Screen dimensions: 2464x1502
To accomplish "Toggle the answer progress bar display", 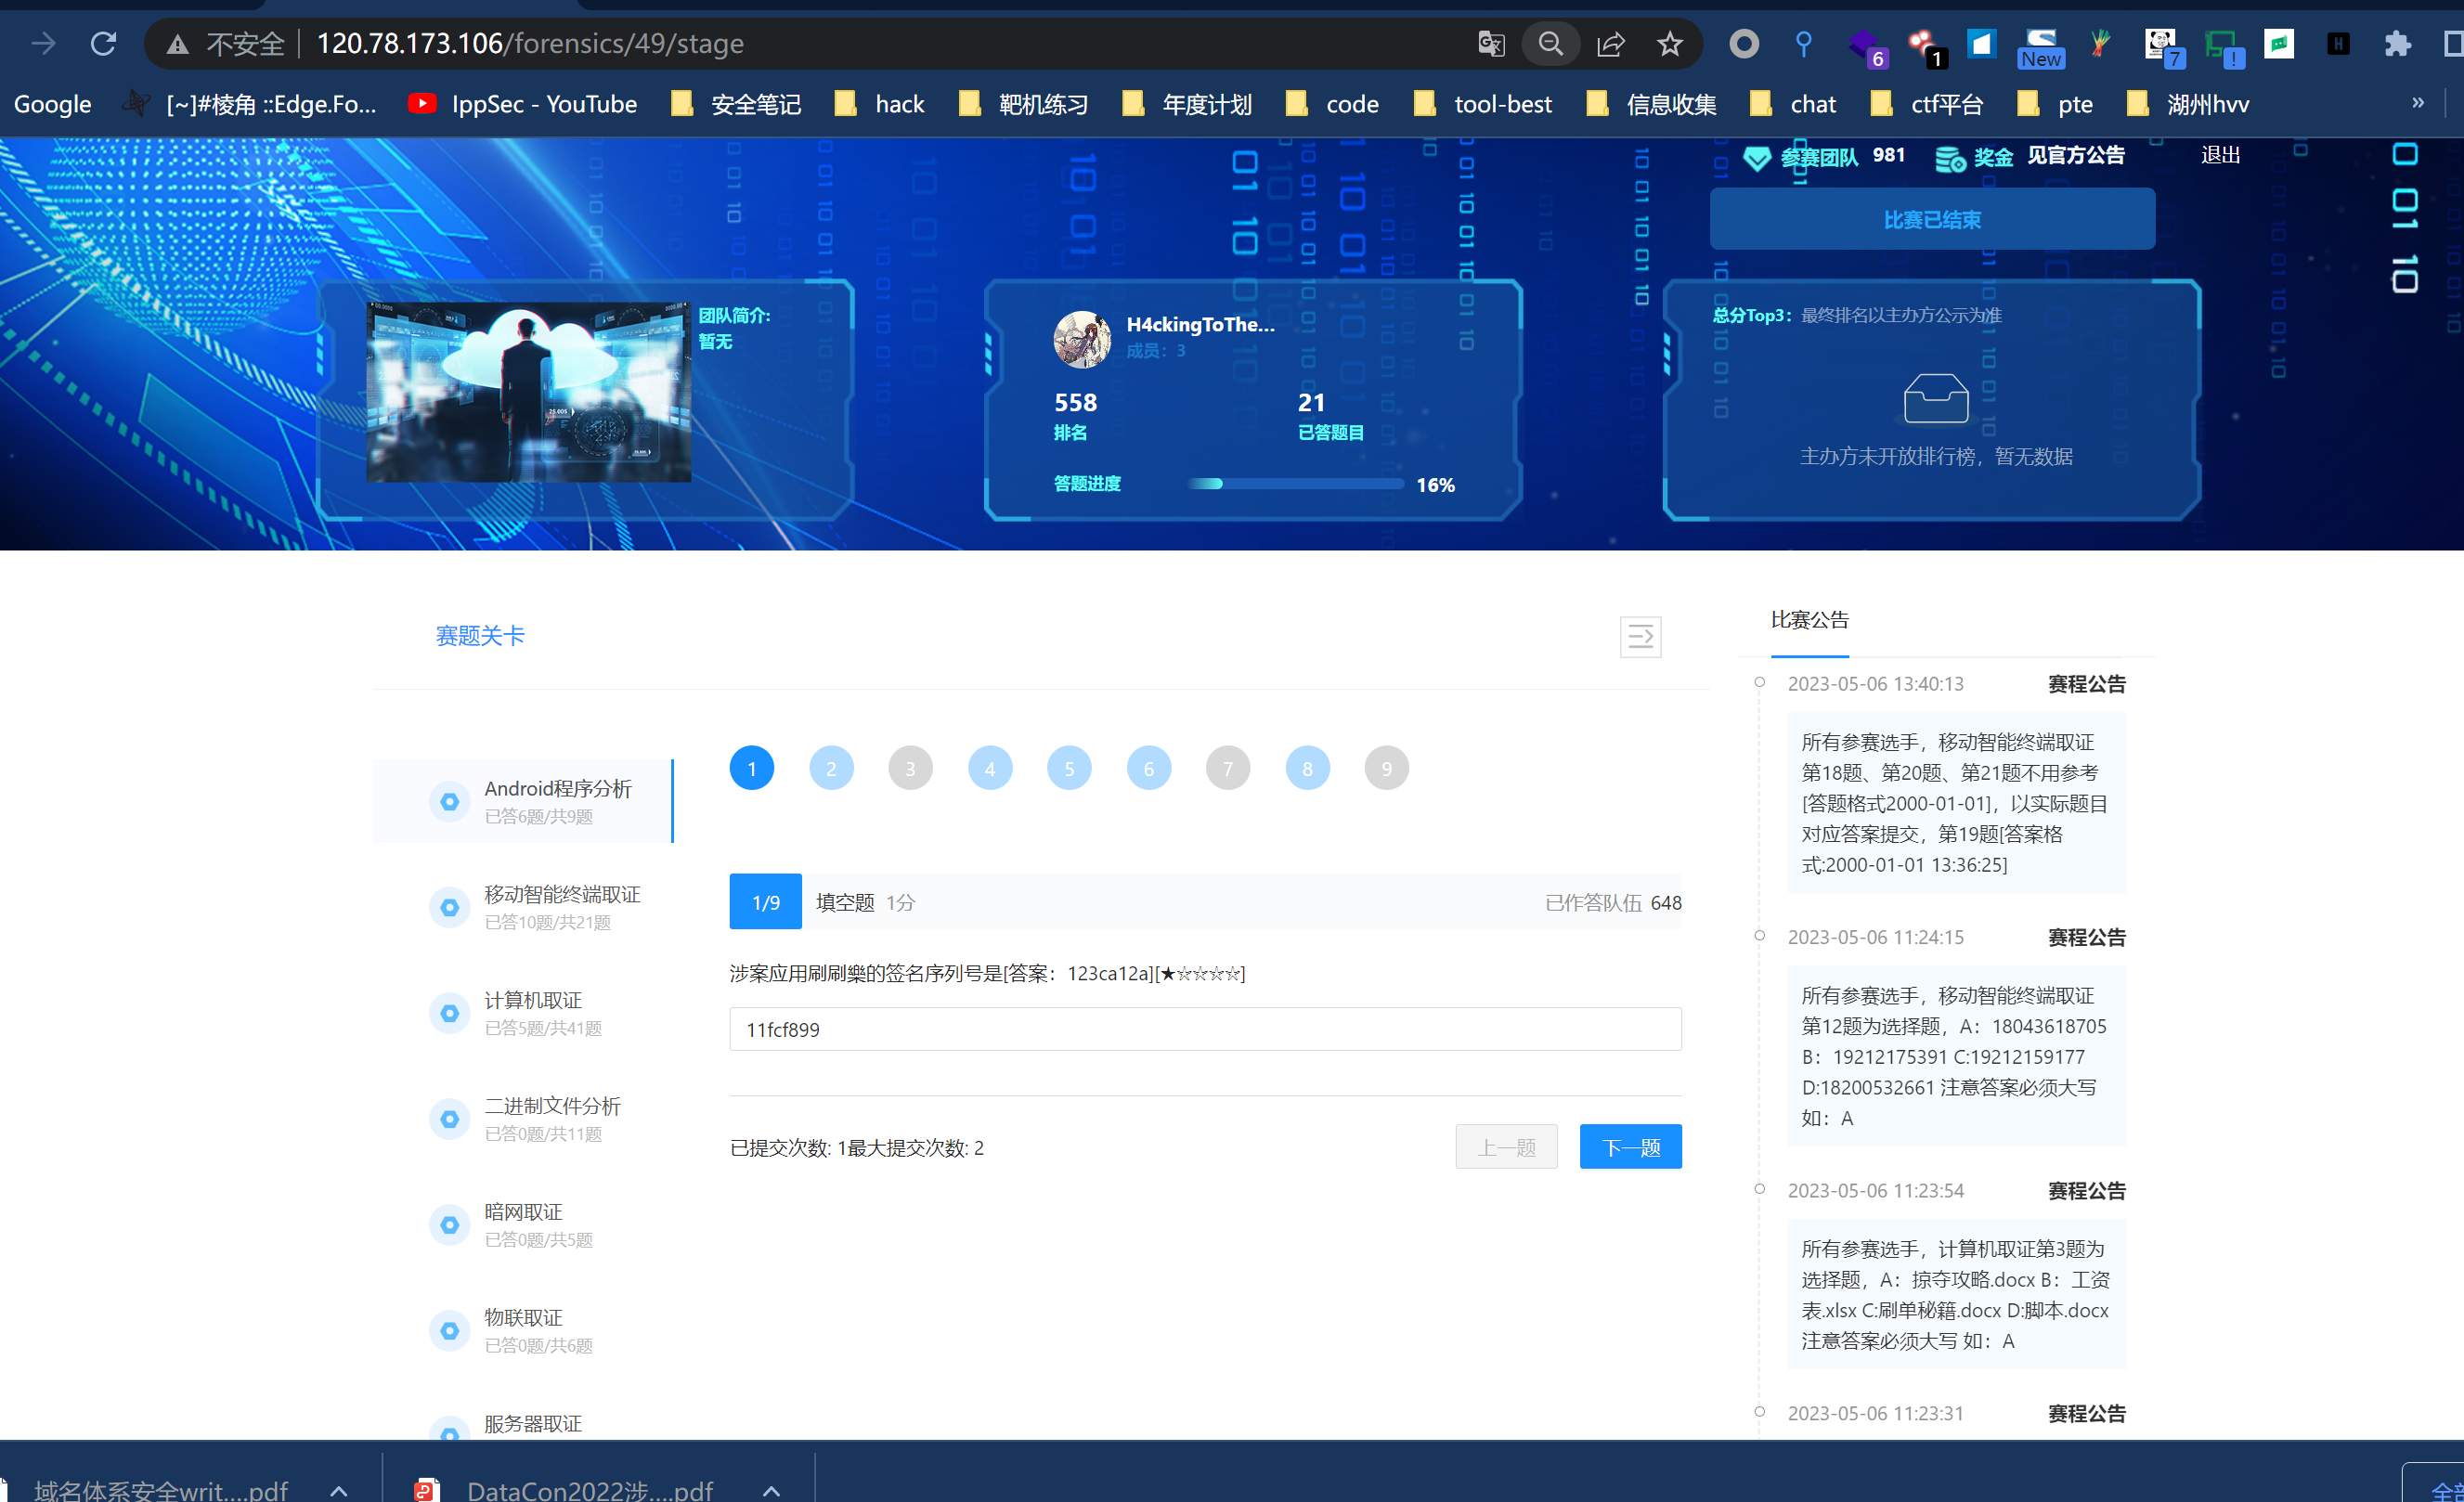I will click(1641, 637).
